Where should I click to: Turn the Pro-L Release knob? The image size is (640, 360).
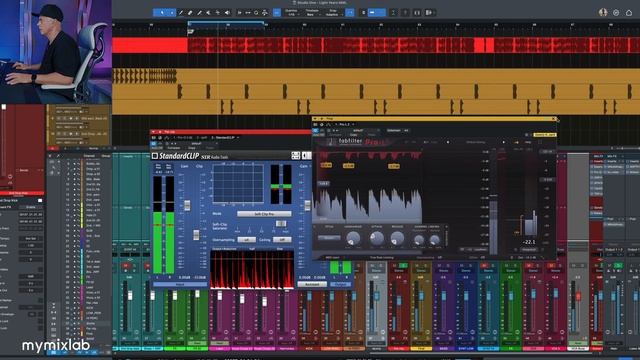tap(397, 238)
